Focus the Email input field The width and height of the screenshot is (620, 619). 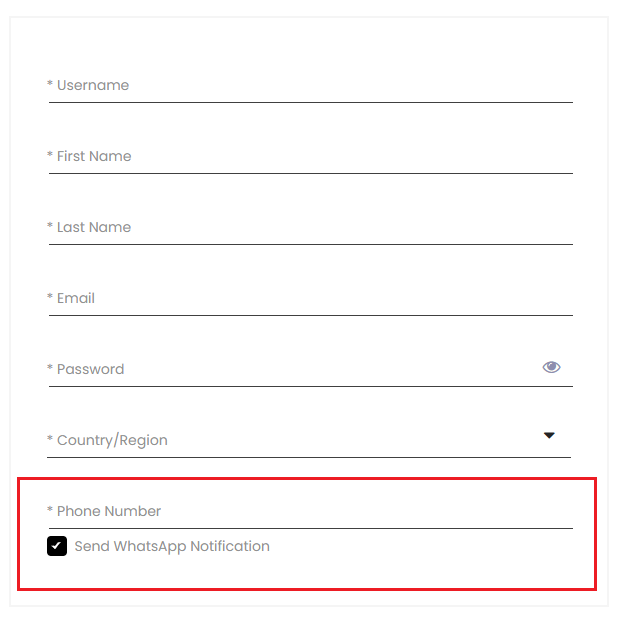pos(311,299)
